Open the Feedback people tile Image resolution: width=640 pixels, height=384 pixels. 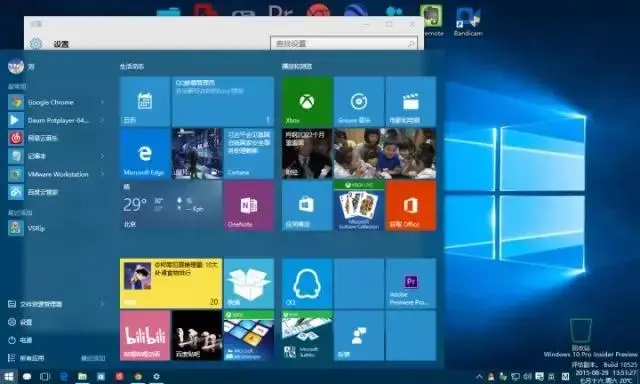tap(359, 335)
